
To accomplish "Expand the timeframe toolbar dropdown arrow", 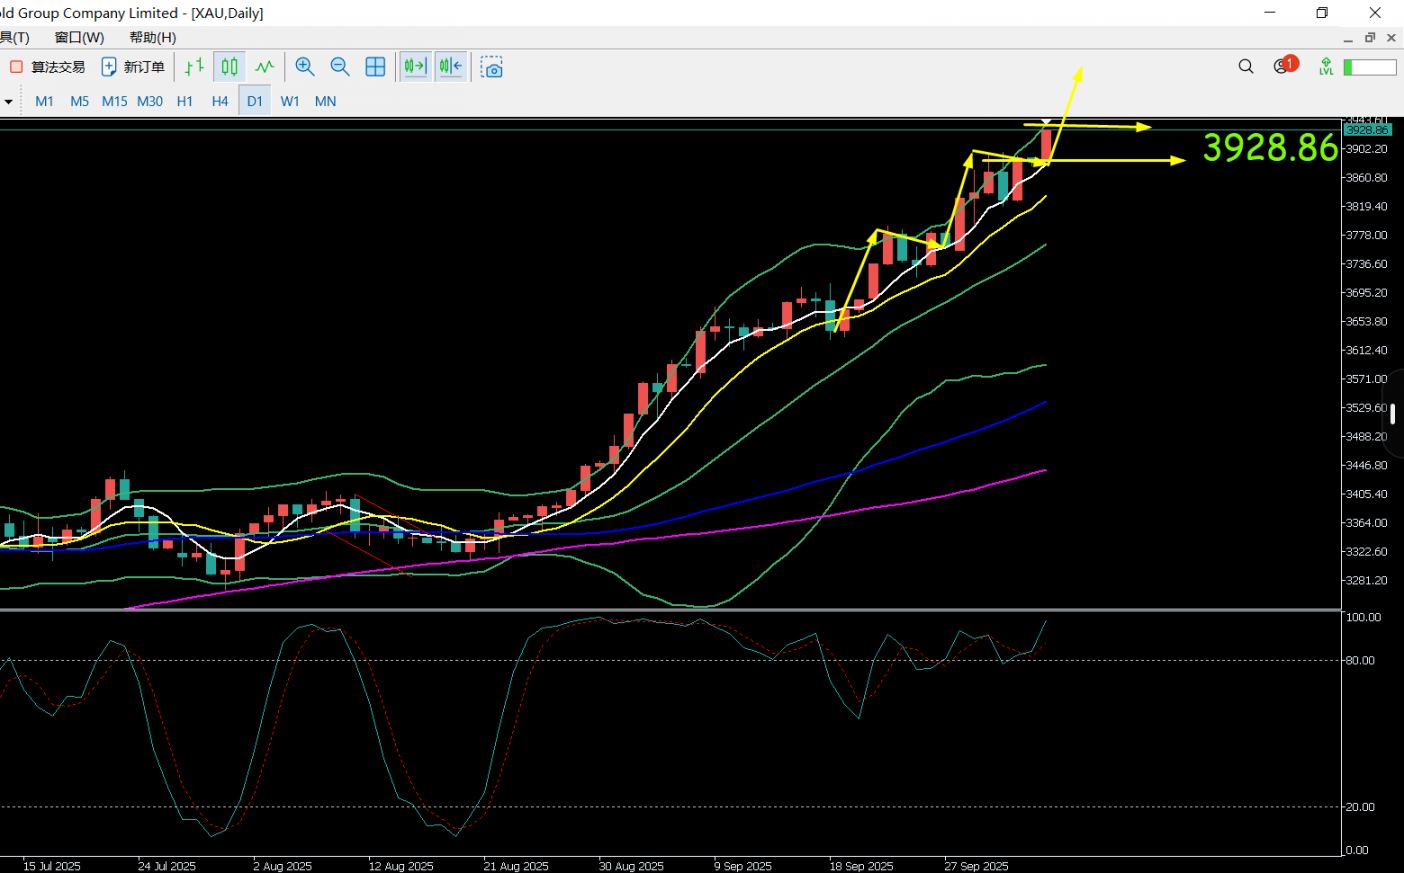I will [8, 102].
